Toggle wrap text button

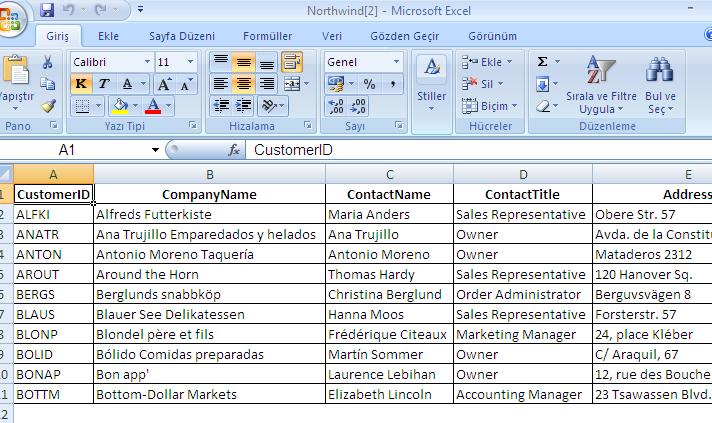point(292,62)
